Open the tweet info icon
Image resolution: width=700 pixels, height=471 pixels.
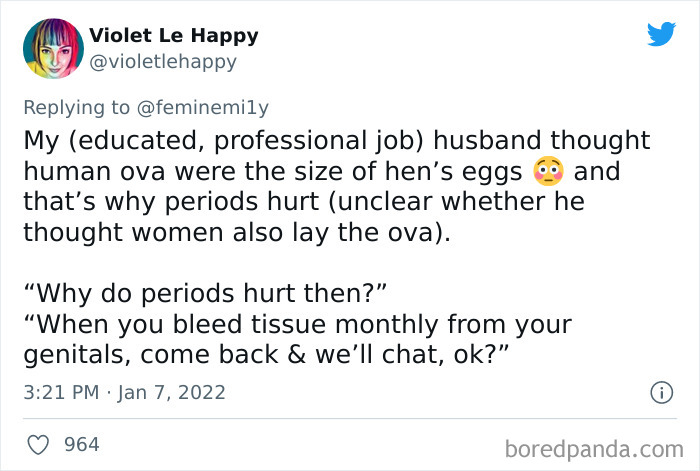660,393
